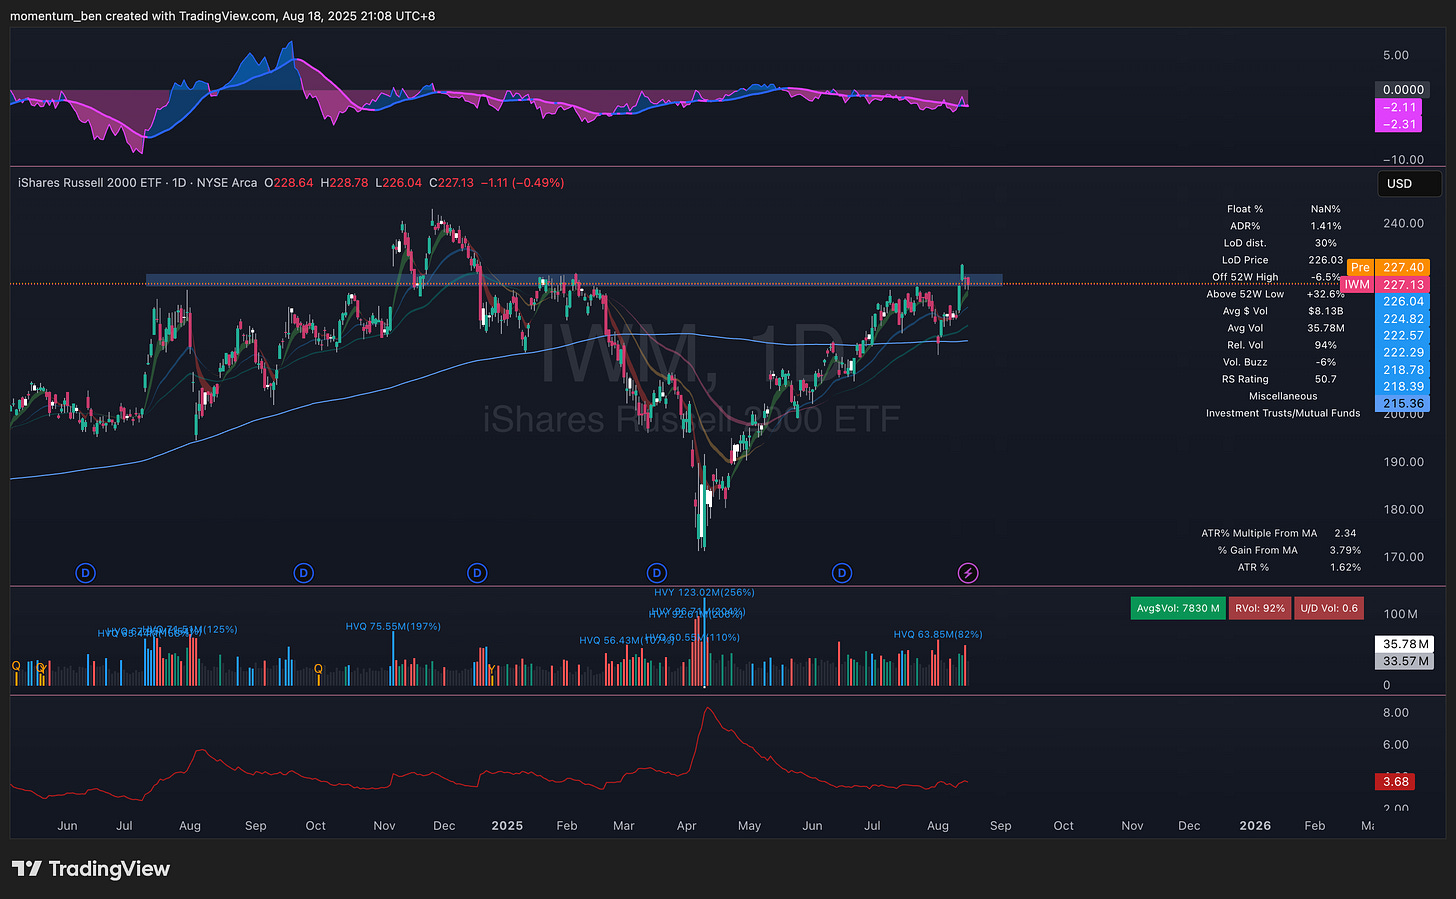Click the RS Rating value 50.7

coord(1325,379)
